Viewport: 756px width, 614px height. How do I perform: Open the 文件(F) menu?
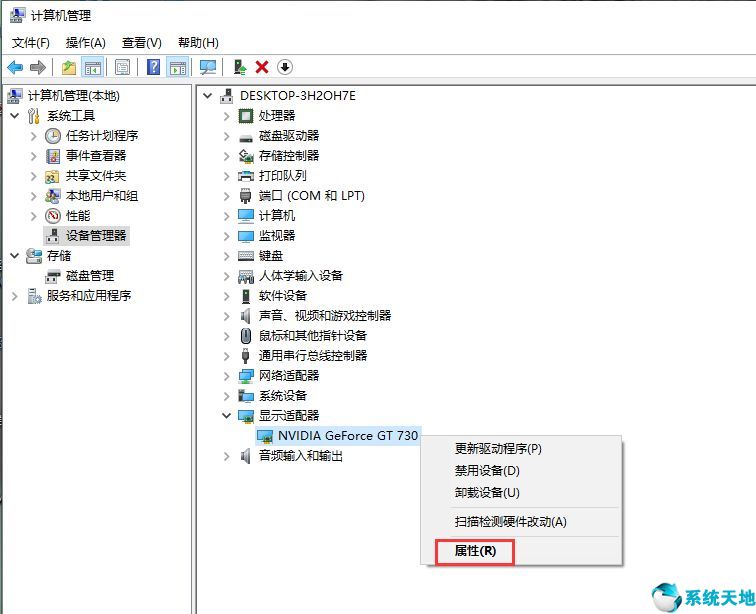(x=30, y=43)
